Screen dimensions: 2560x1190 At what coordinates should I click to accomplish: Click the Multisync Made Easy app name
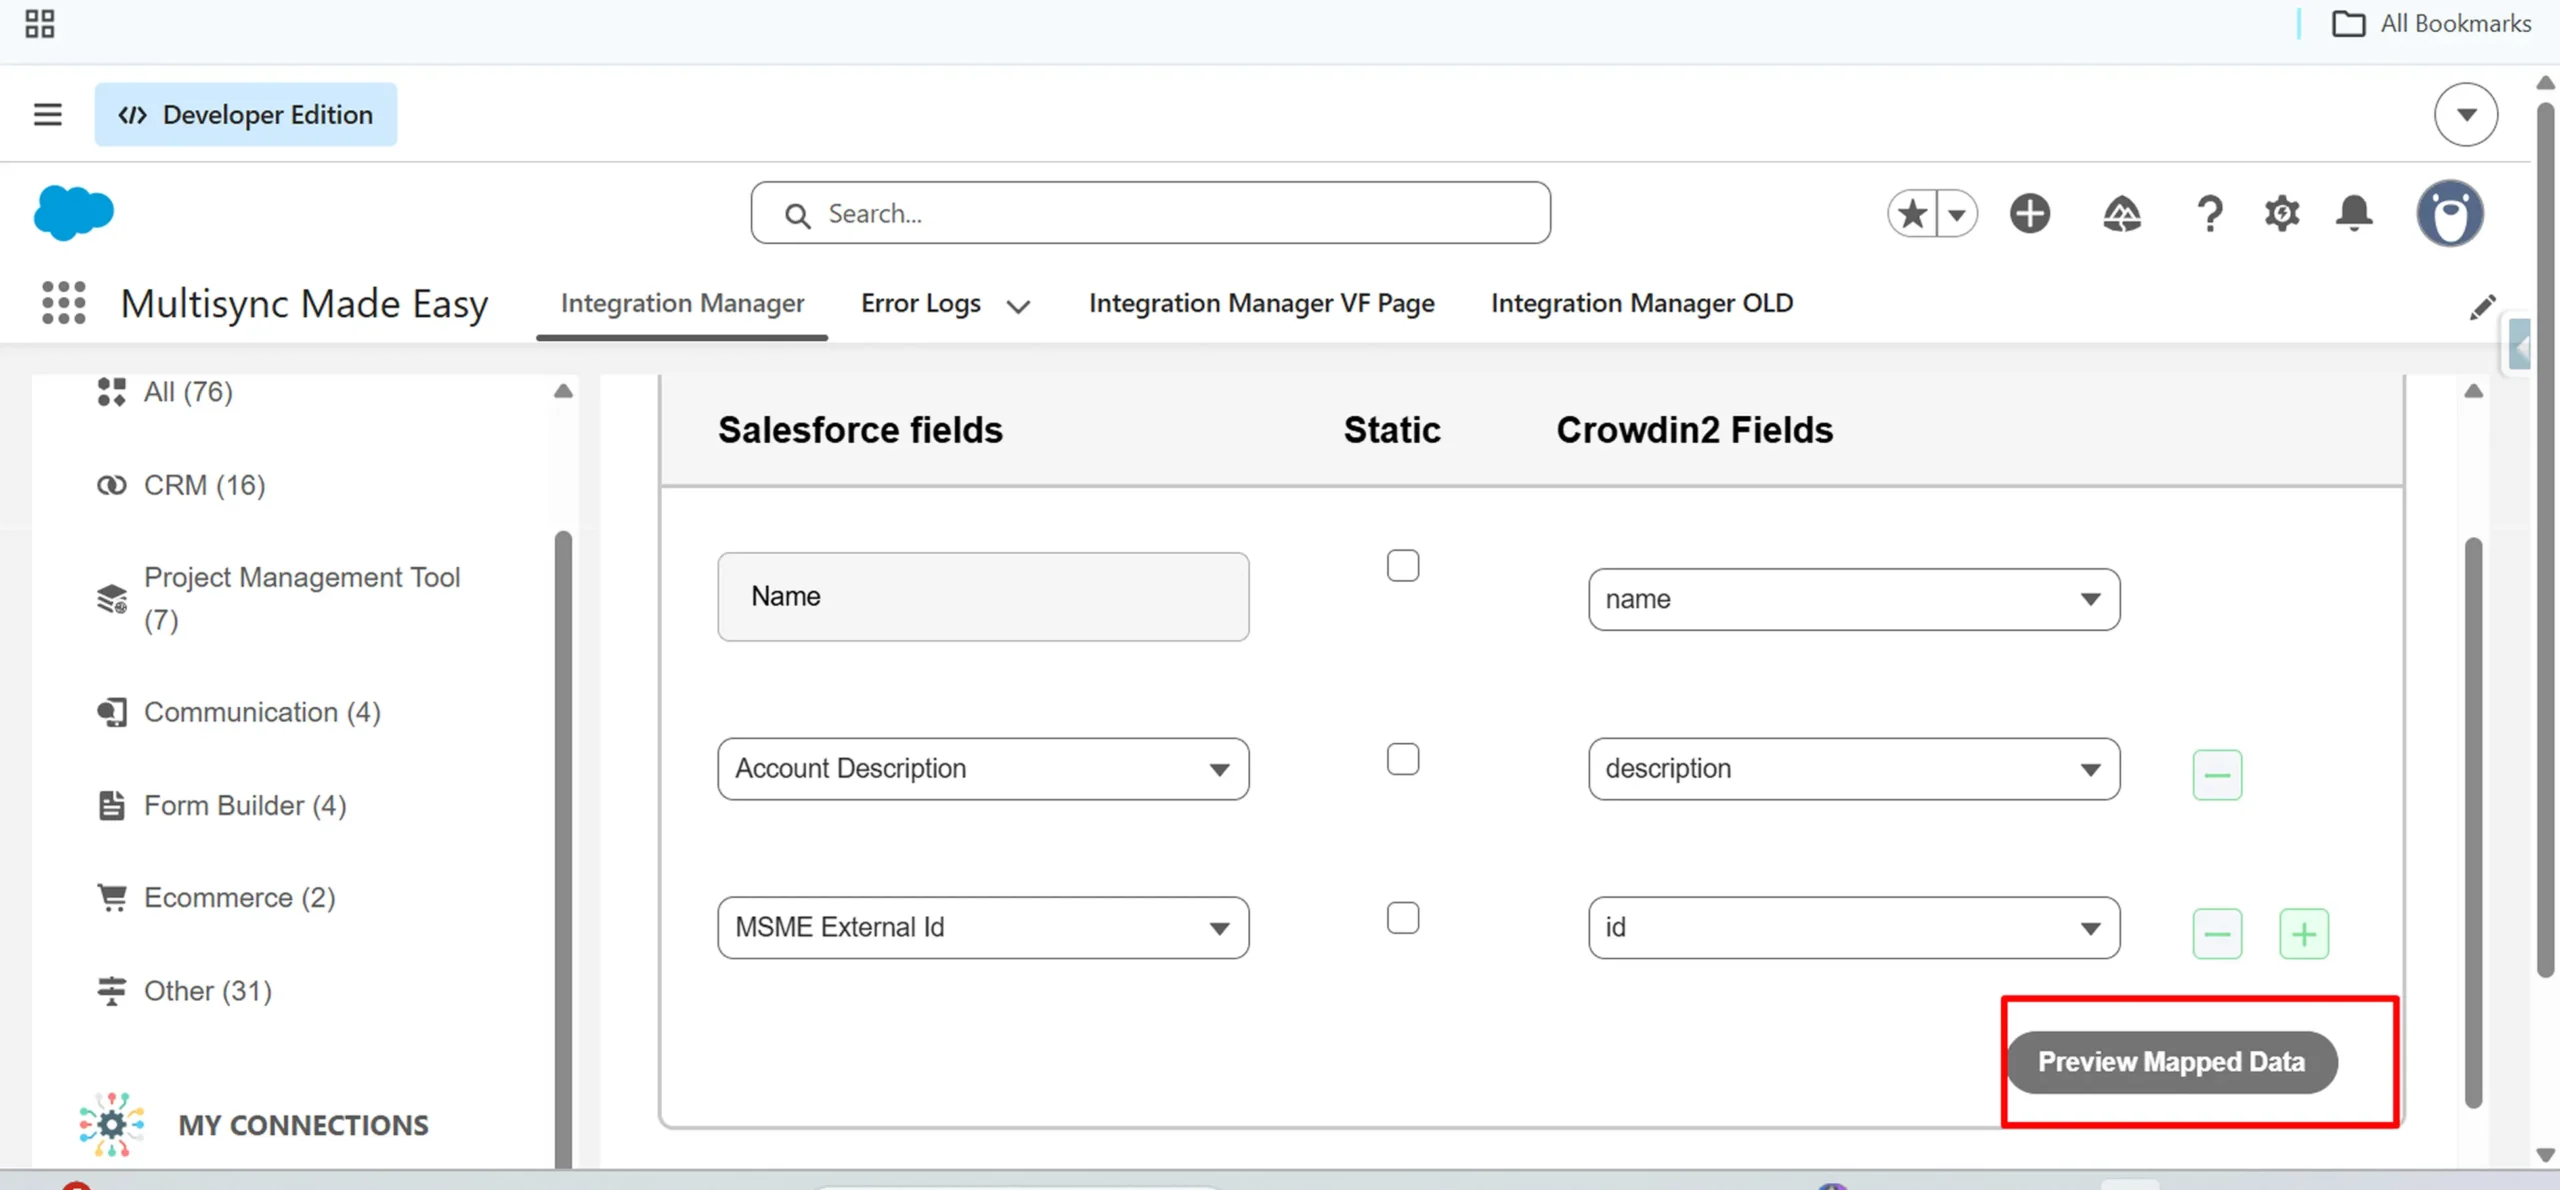304,303
